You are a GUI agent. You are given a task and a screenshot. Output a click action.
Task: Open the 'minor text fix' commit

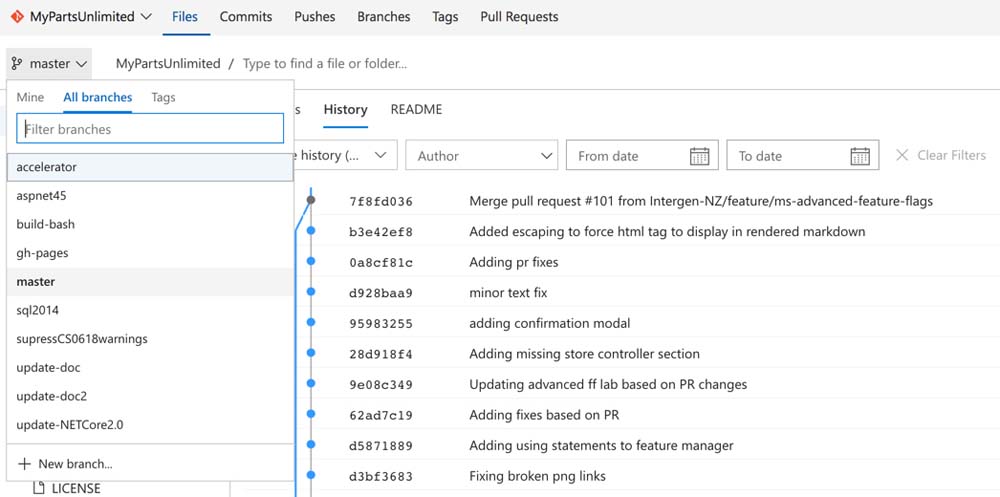pyautogui.click(x=510, y=293)
